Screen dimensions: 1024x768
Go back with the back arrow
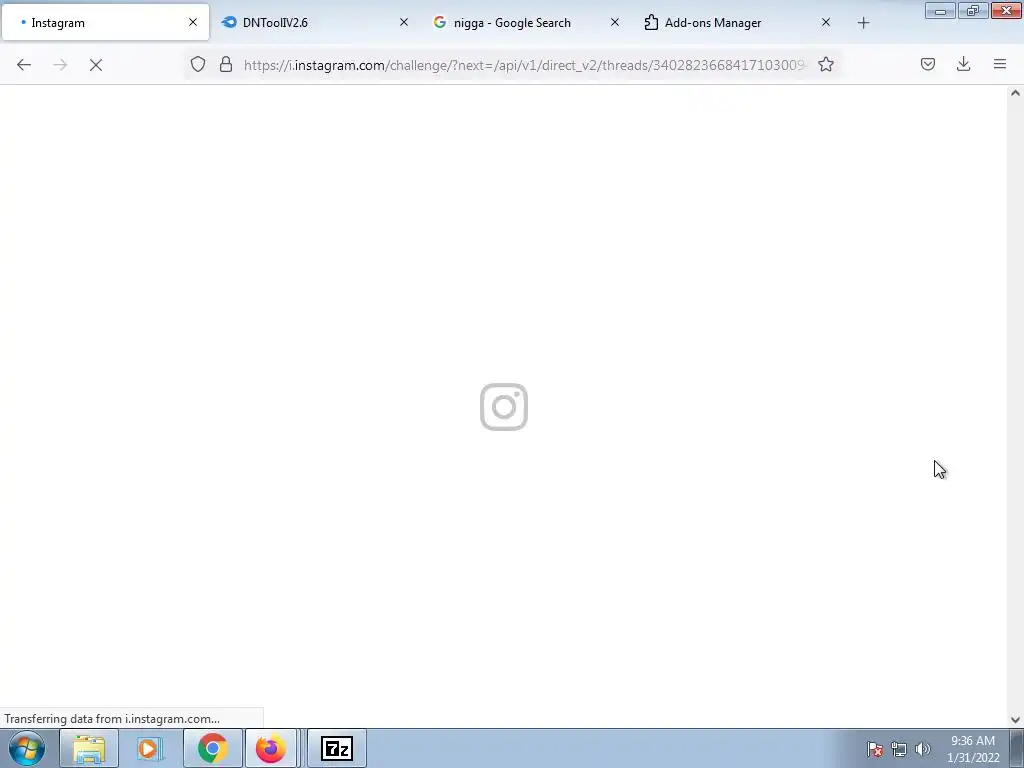point(24,64)
